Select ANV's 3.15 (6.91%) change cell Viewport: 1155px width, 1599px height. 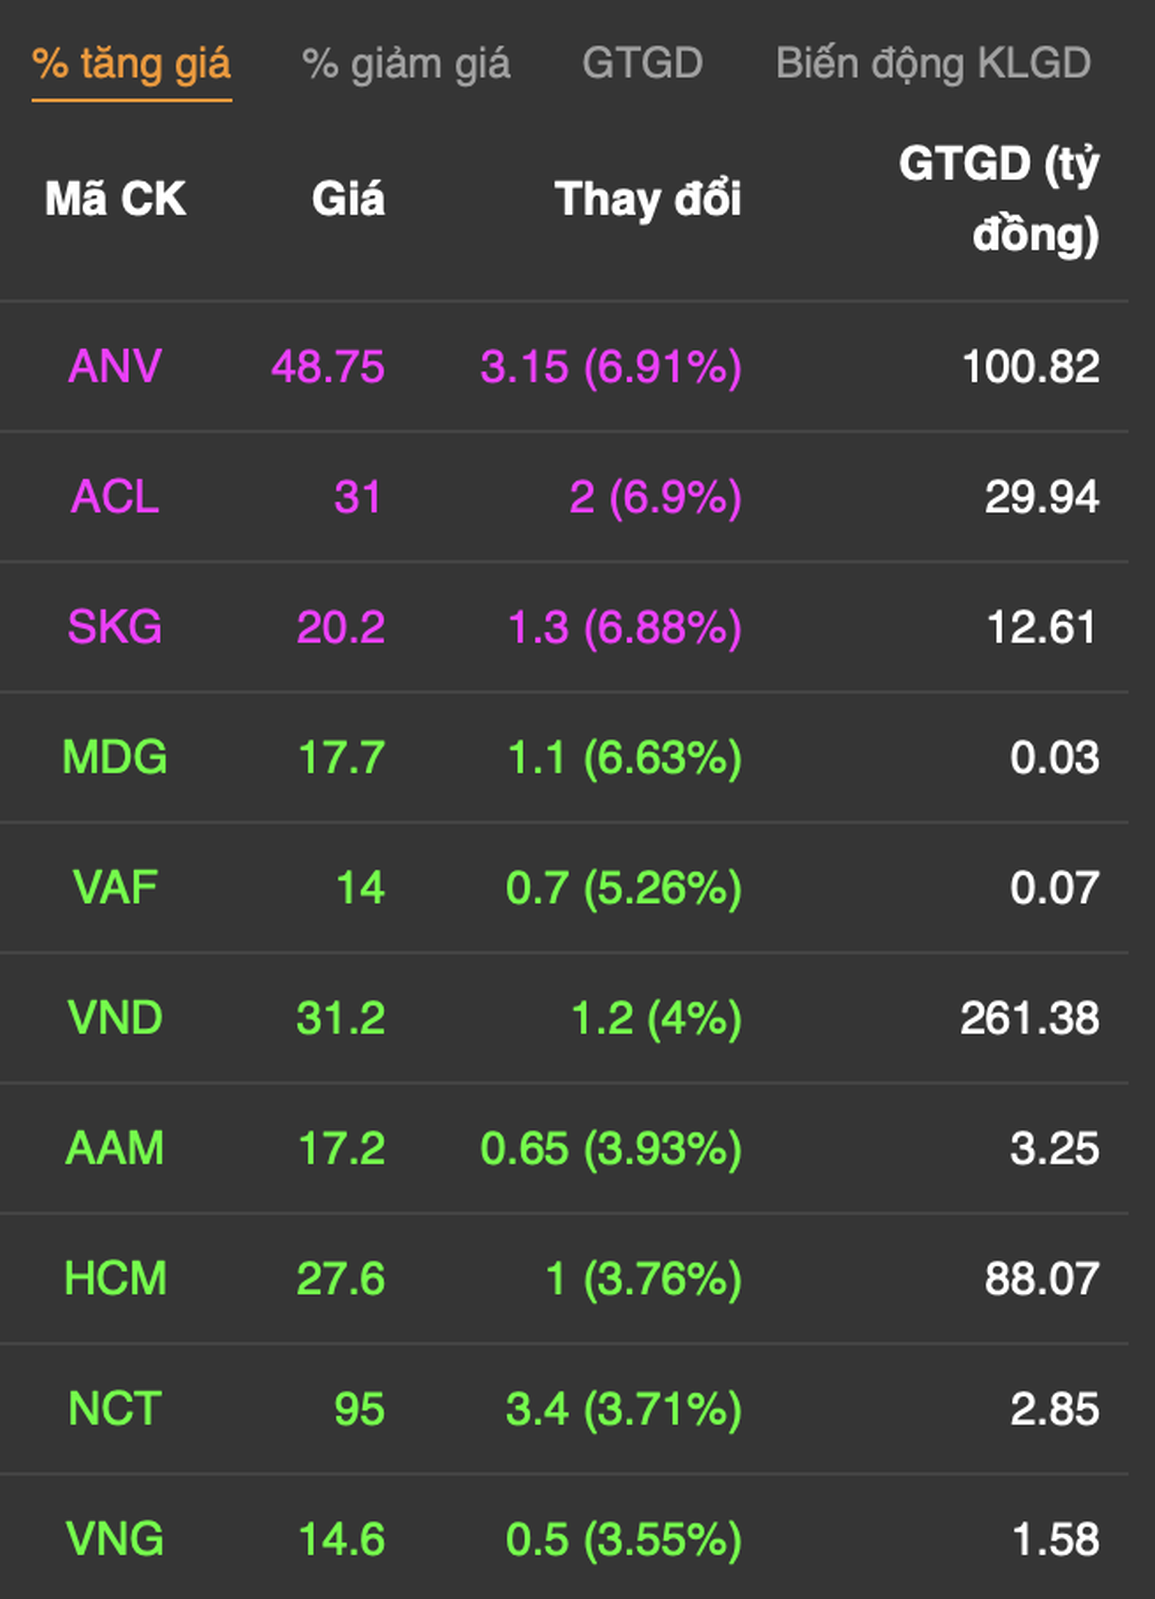click(x=611, y=366)
